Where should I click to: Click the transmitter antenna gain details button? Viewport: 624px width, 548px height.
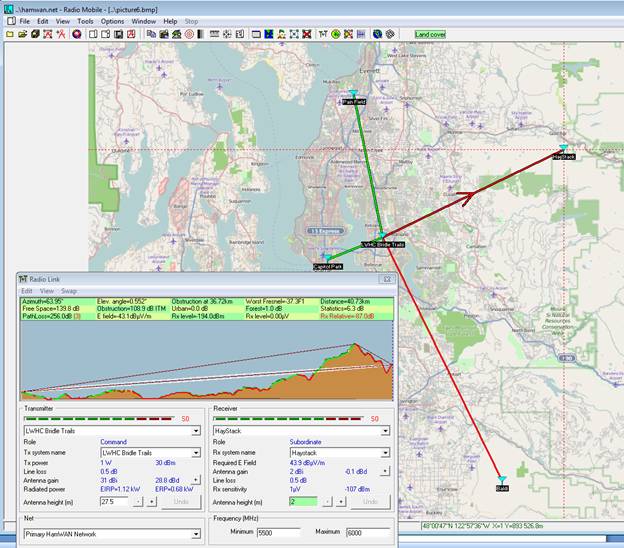pos(195,481)
